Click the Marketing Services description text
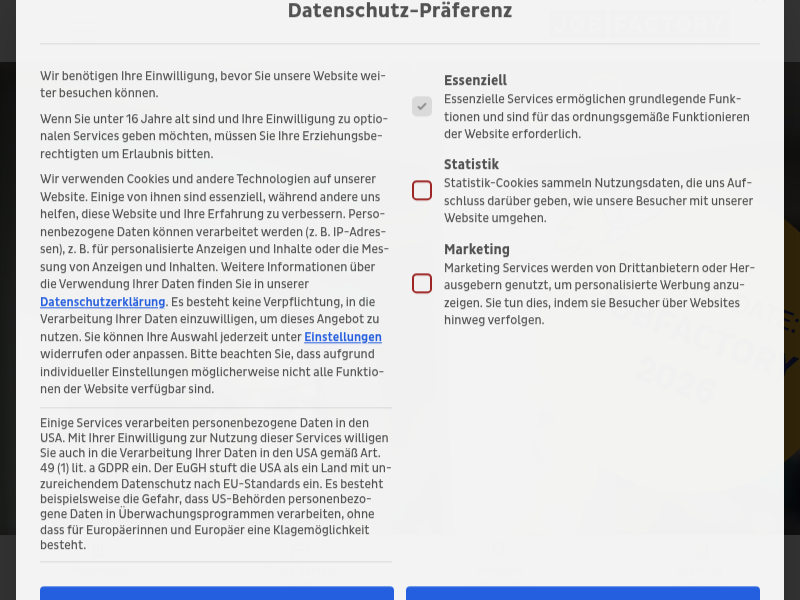Image resolution: width=800 pixels, height=600 pixels. click(598, 294)
